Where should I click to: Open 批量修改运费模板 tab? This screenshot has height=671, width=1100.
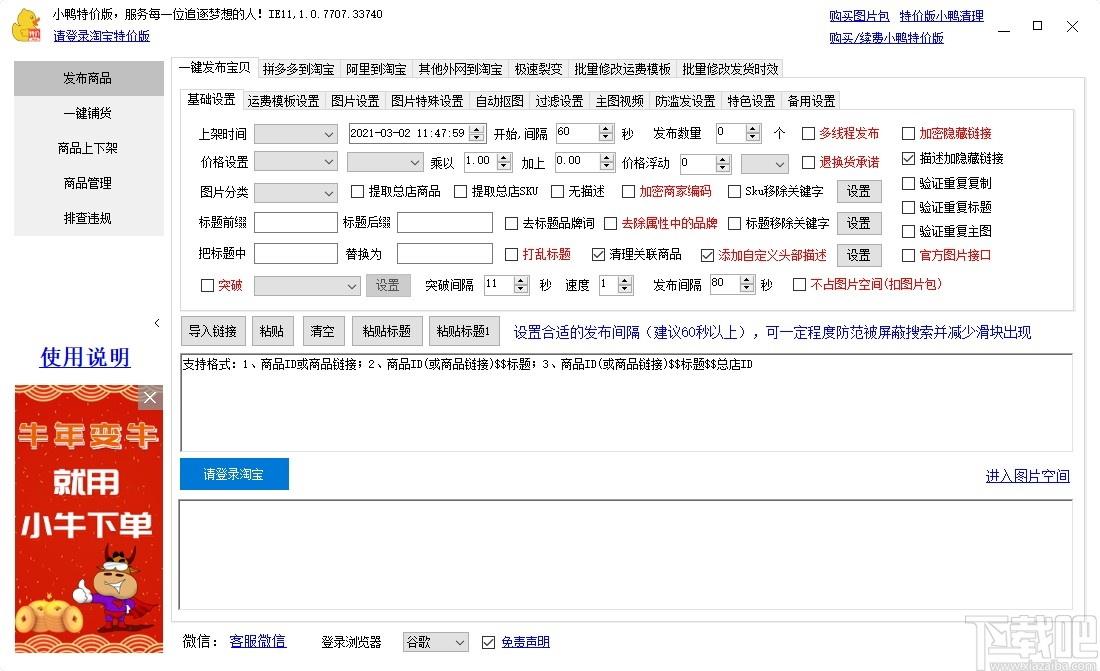[622, 69]
